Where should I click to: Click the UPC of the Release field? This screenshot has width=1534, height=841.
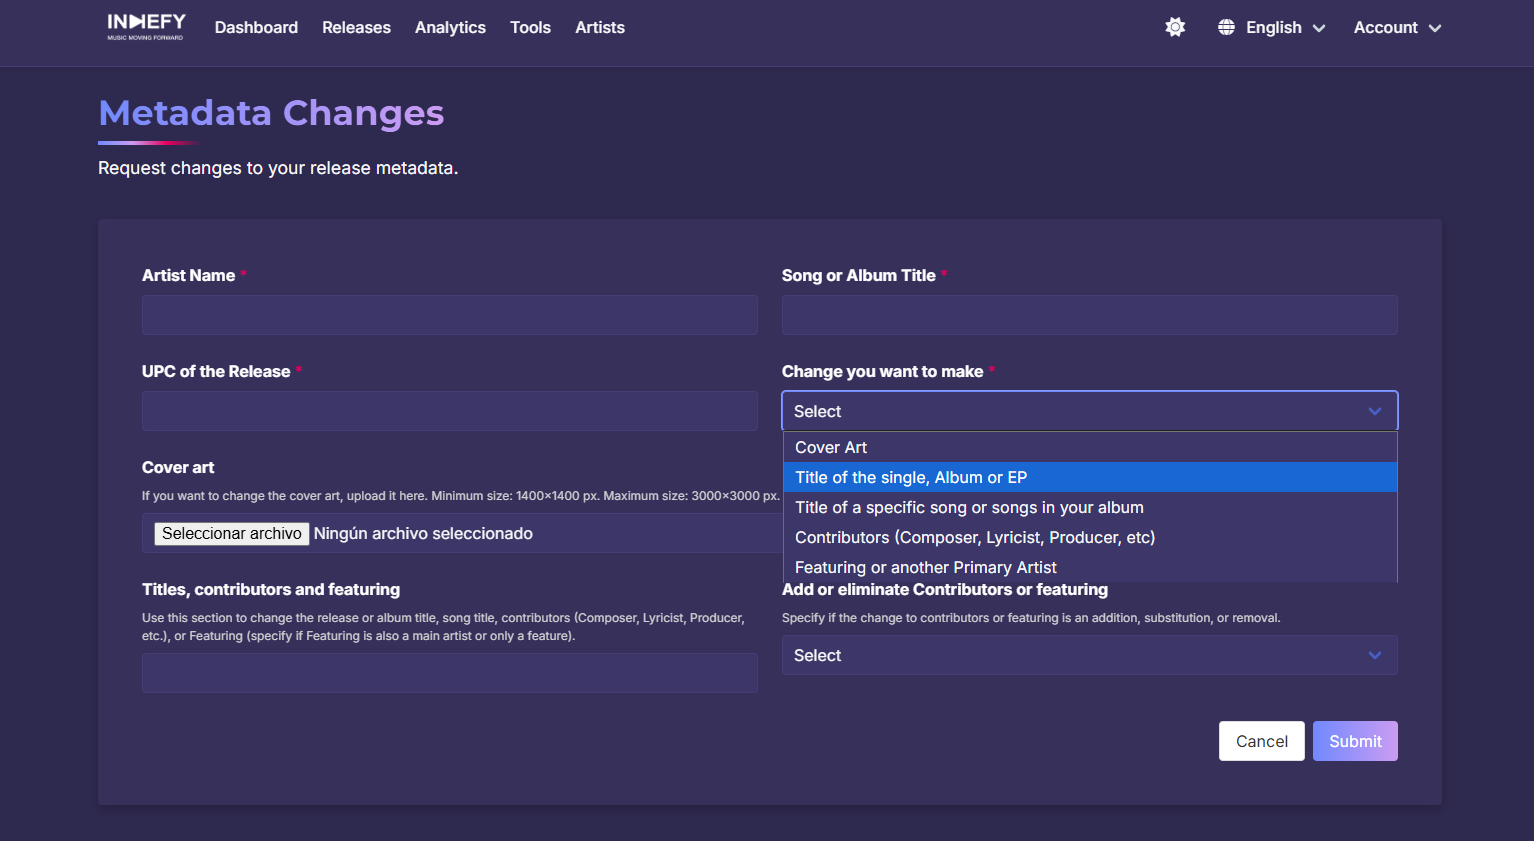[449, 411]
